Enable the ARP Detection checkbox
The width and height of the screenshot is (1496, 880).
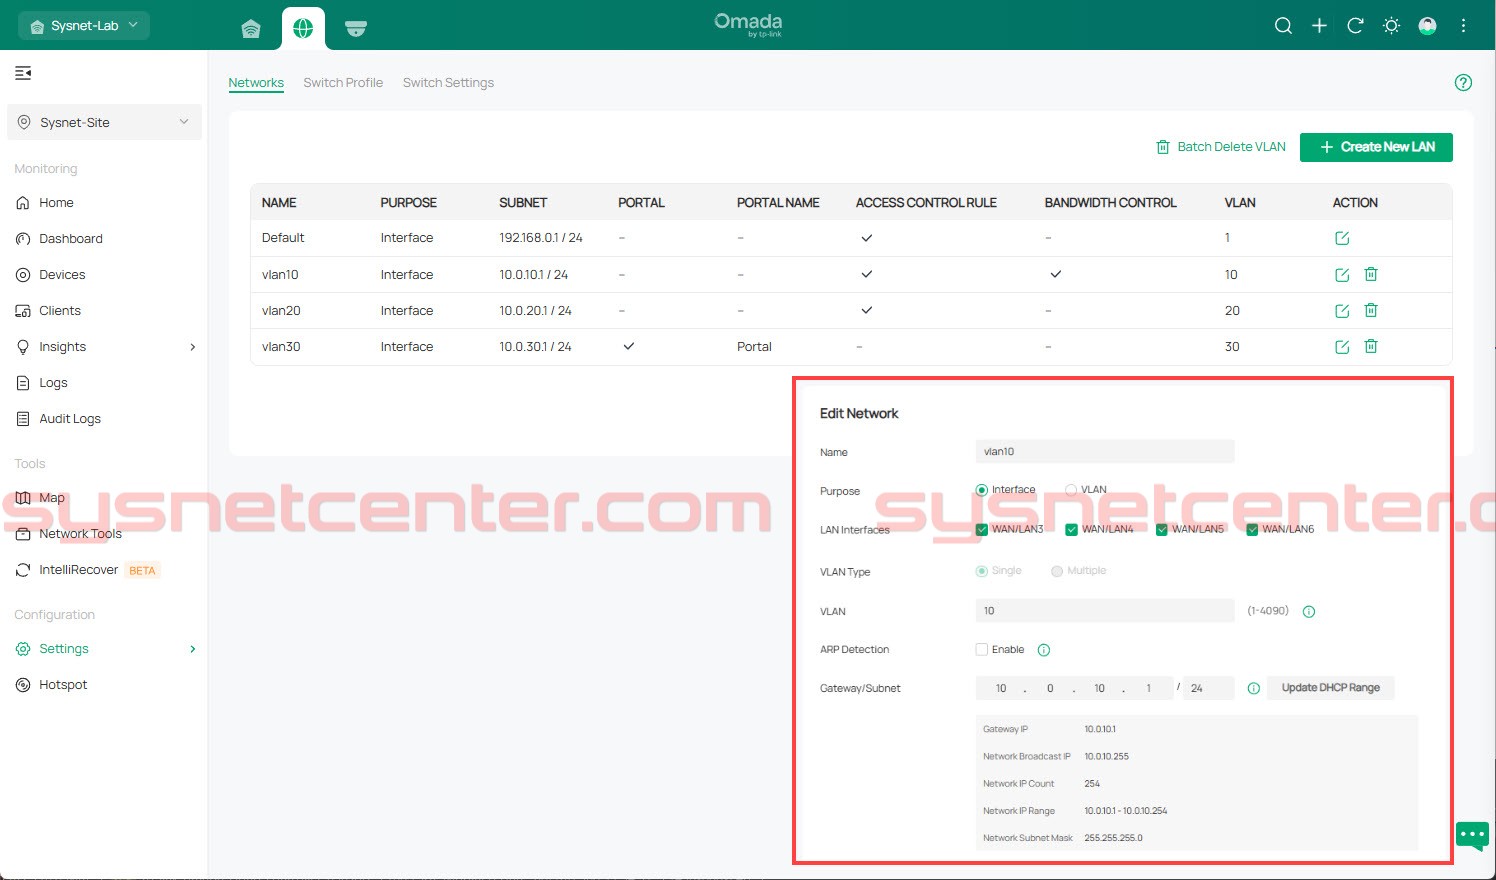pyautogui.click(x=982, y=650)
